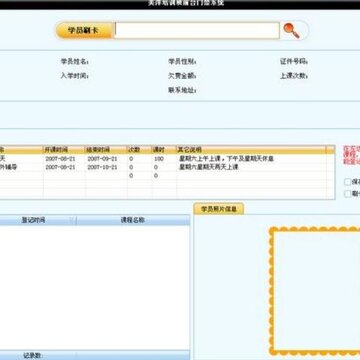Click the 次数 column header
This screenshot has width=360, height=360.
coord(139,150)
